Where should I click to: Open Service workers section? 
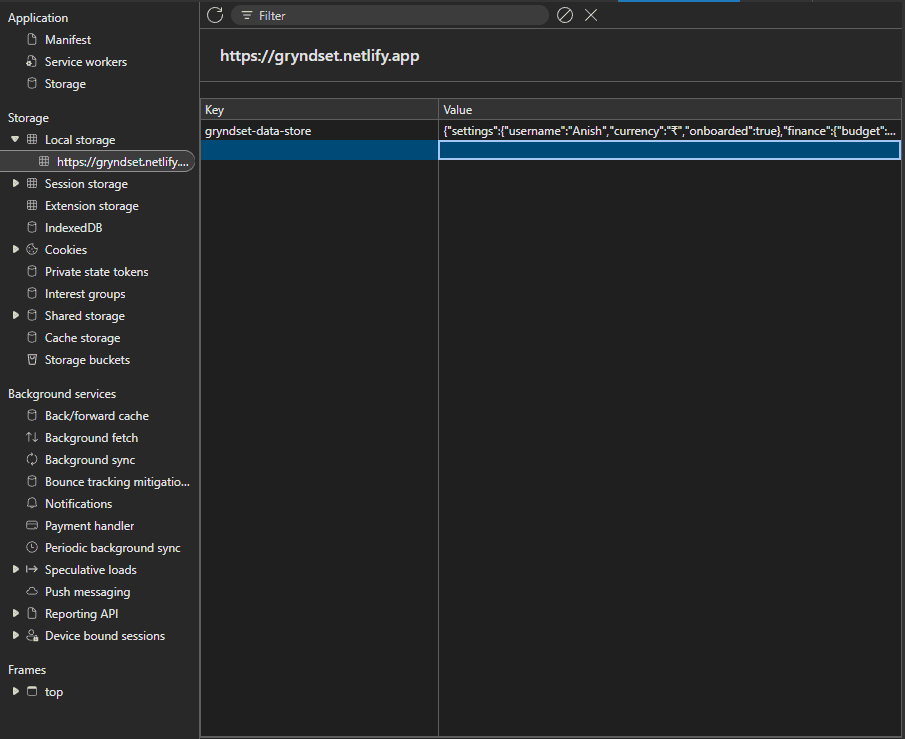point(85,62)
